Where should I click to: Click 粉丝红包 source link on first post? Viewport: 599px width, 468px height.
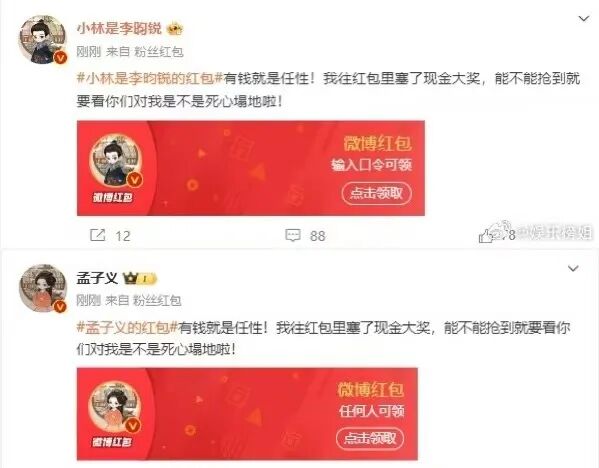coord(159,52)
